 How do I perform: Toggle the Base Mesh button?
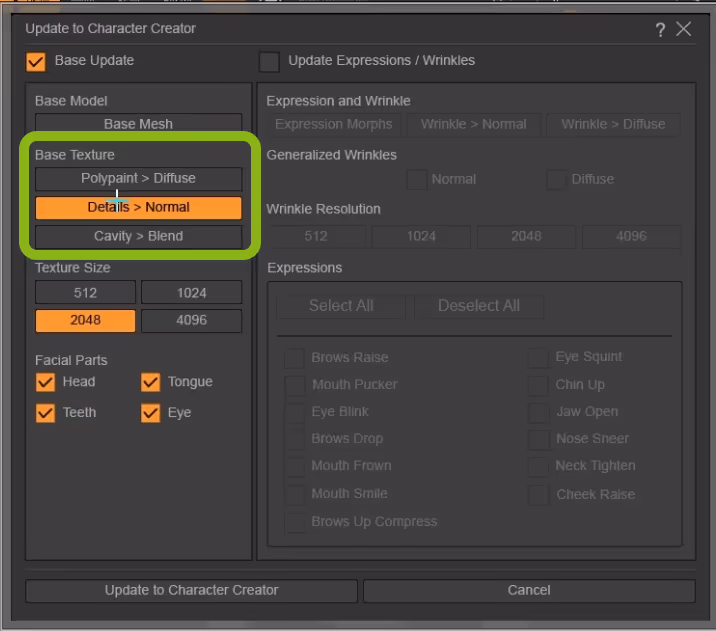point(138,124)
